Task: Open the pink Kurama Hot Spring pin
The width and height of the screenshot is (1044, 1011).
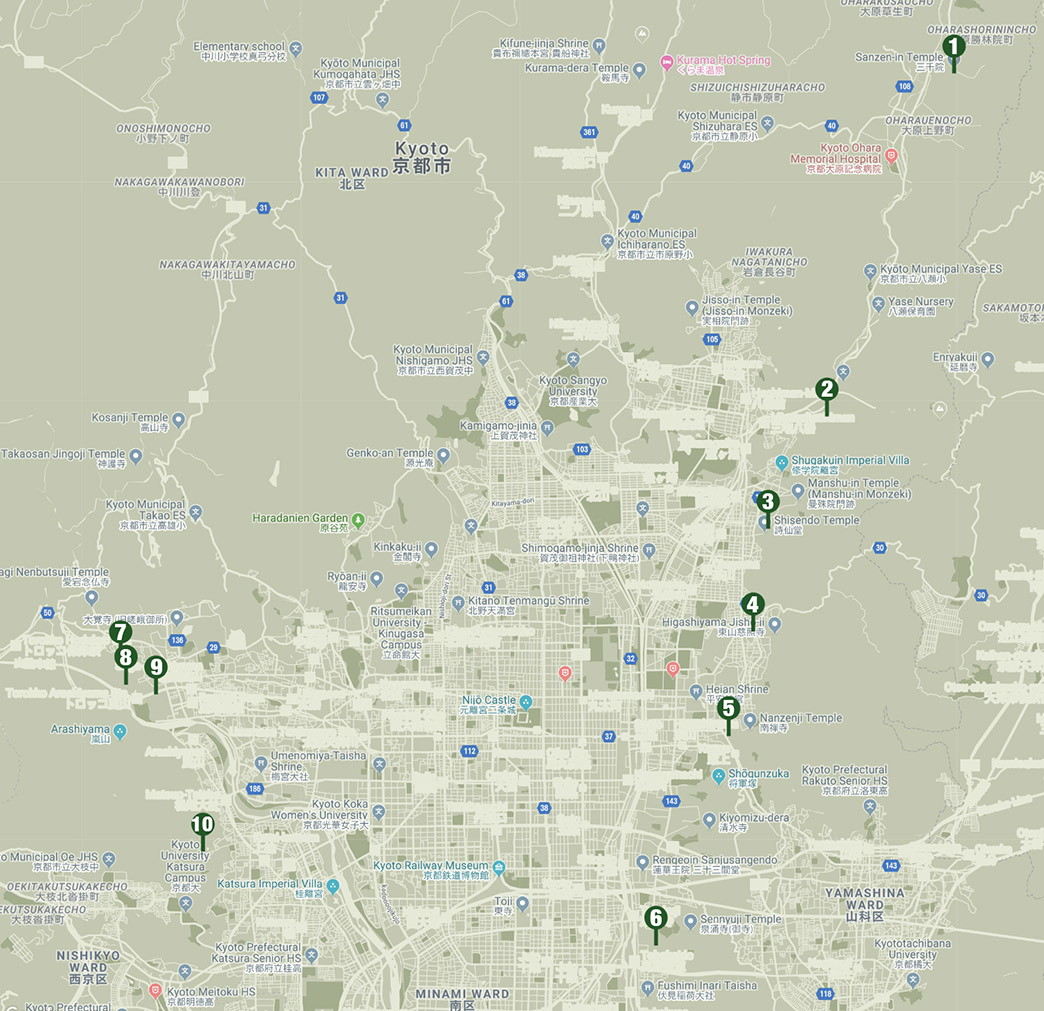Action: click(x=666, y=63)
